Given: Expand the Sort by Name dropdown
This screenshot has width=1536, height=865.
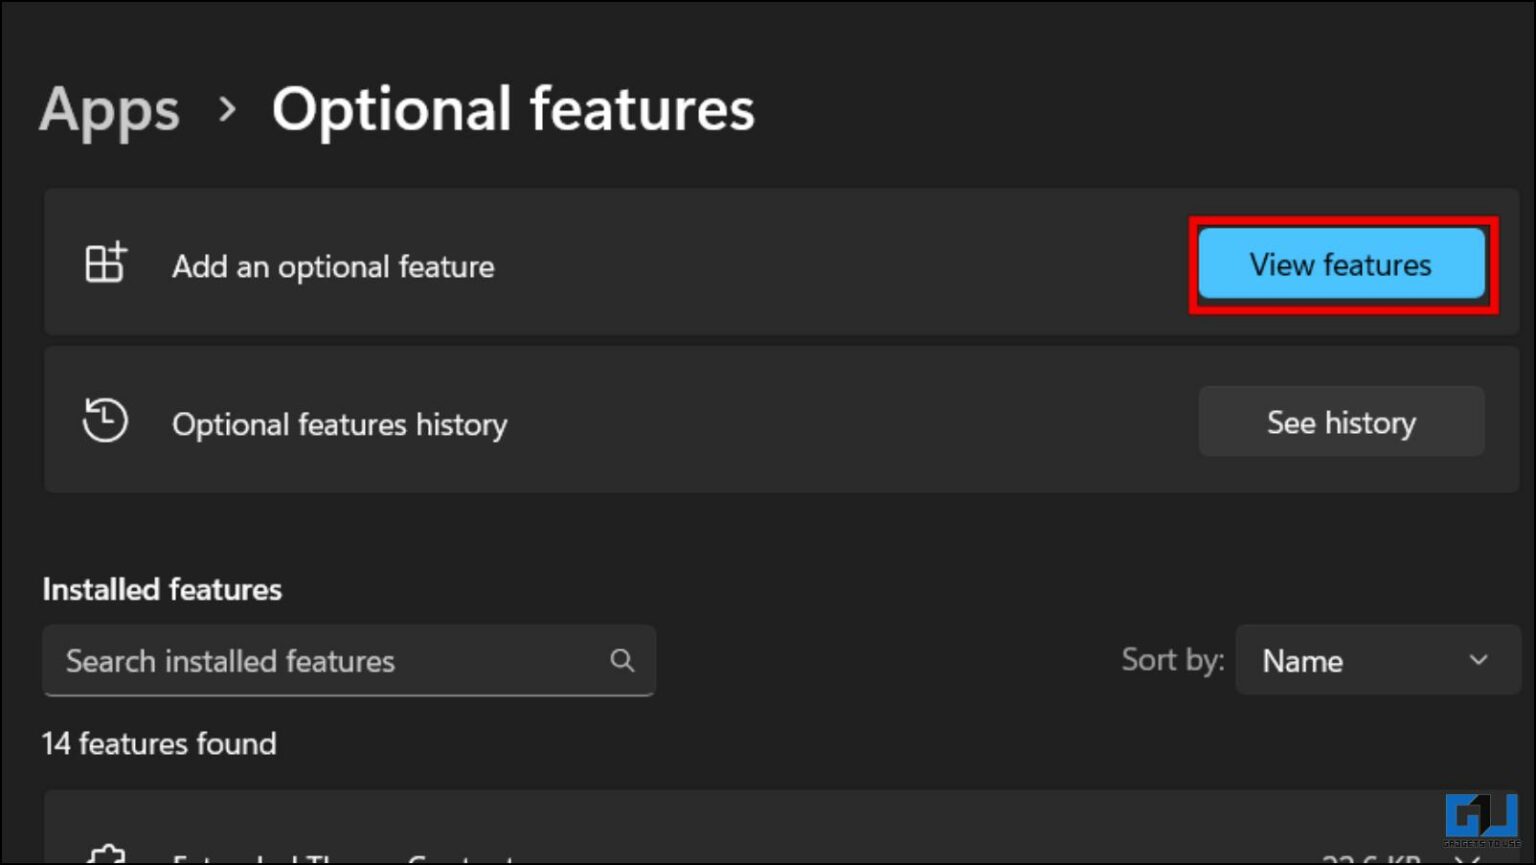Looking at the screenshot, I should click(1376, 660).
